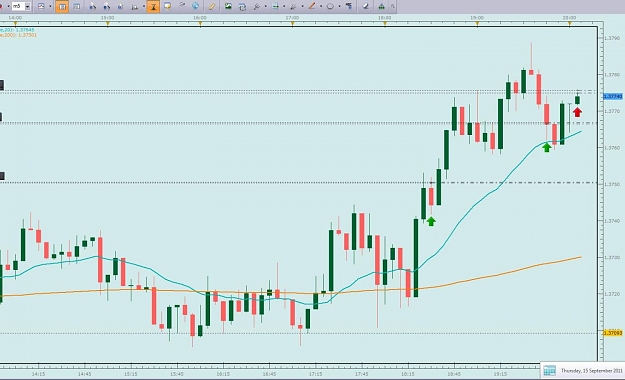Open the horizontal line tool dropdown arrow
The height and width of the screenshot is (380, 625).
click(x=284, y=6)
